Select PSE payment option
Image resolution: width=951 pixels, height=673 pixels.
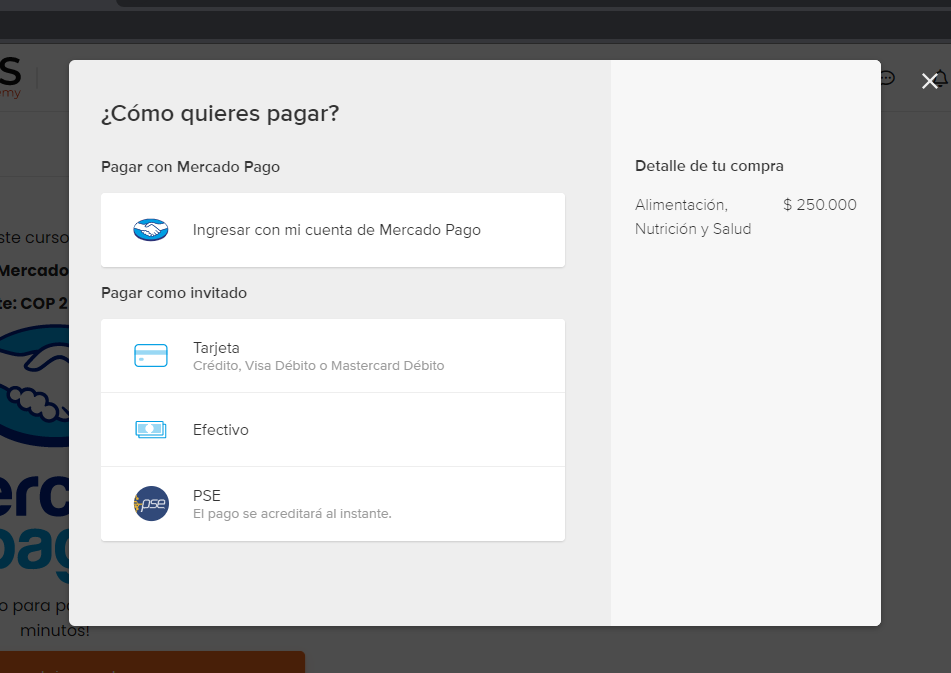pyautogui.click(x=333, y=504)
